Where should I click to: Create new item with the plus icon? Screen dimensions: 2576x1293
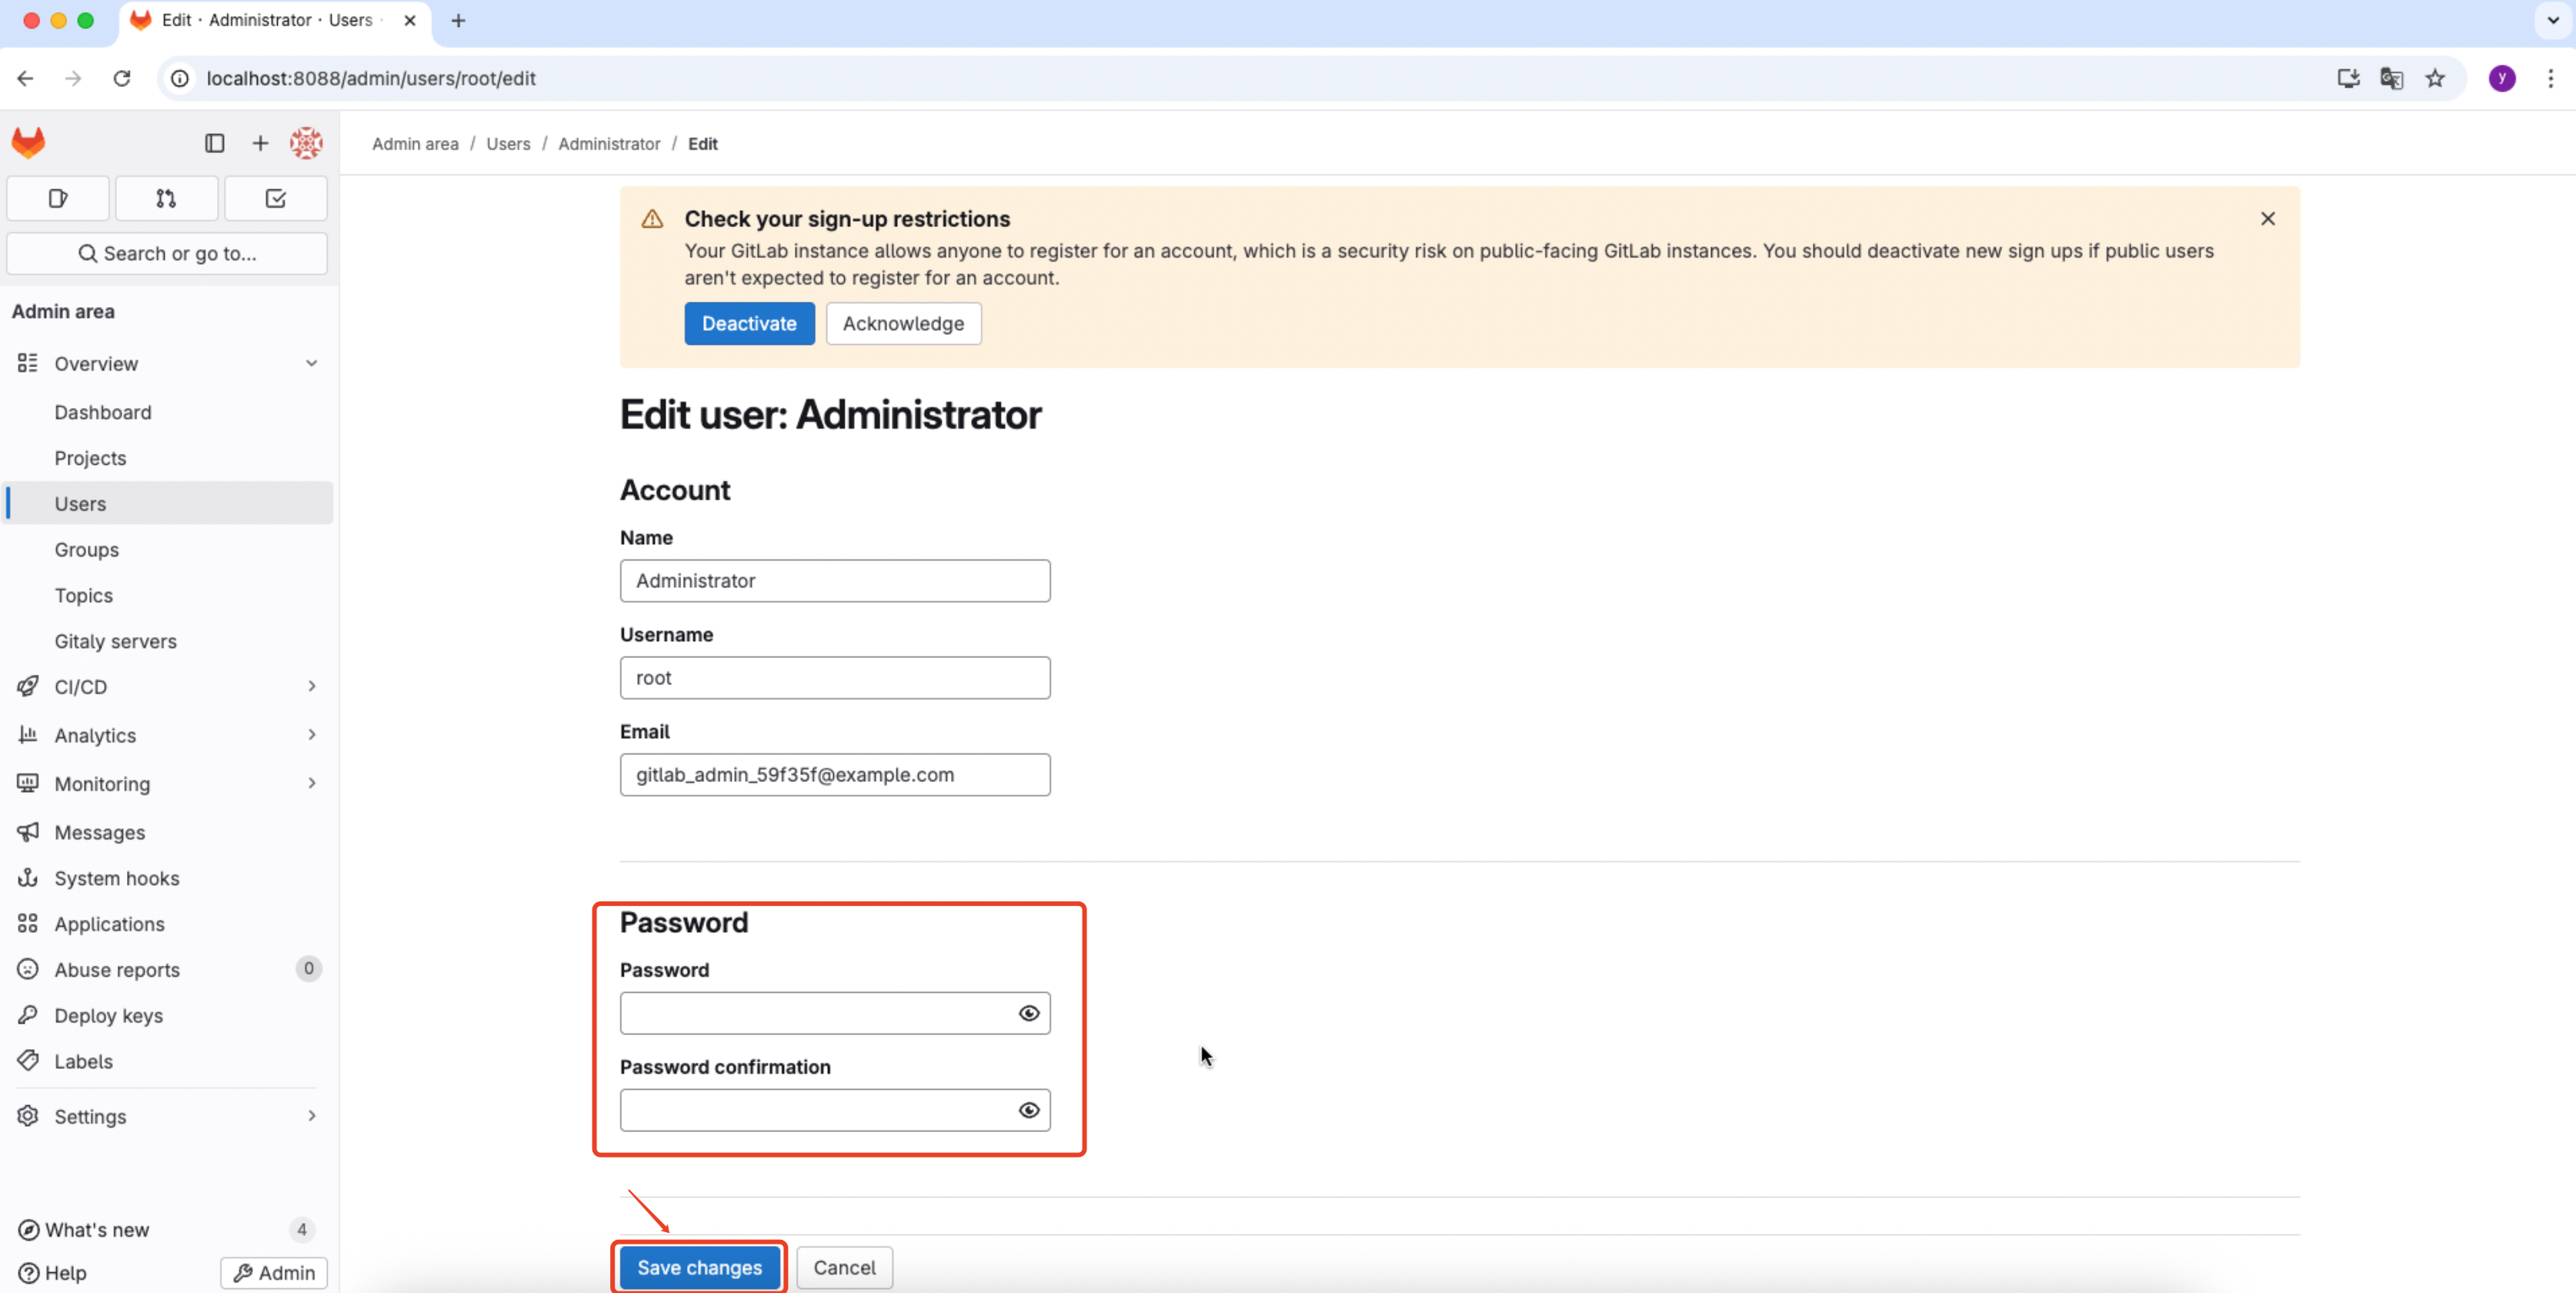coord(260,143)
